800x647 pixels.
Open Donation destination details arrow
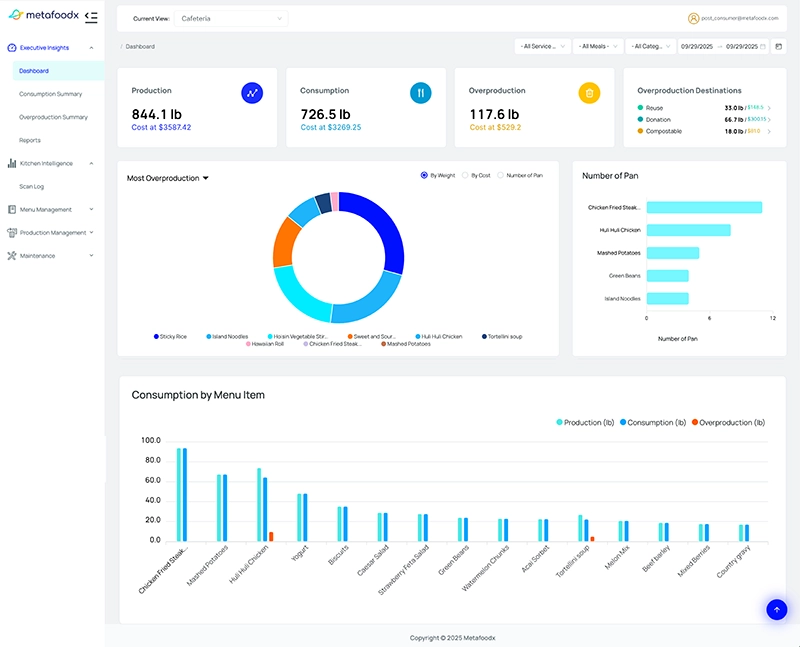[769, 119]
